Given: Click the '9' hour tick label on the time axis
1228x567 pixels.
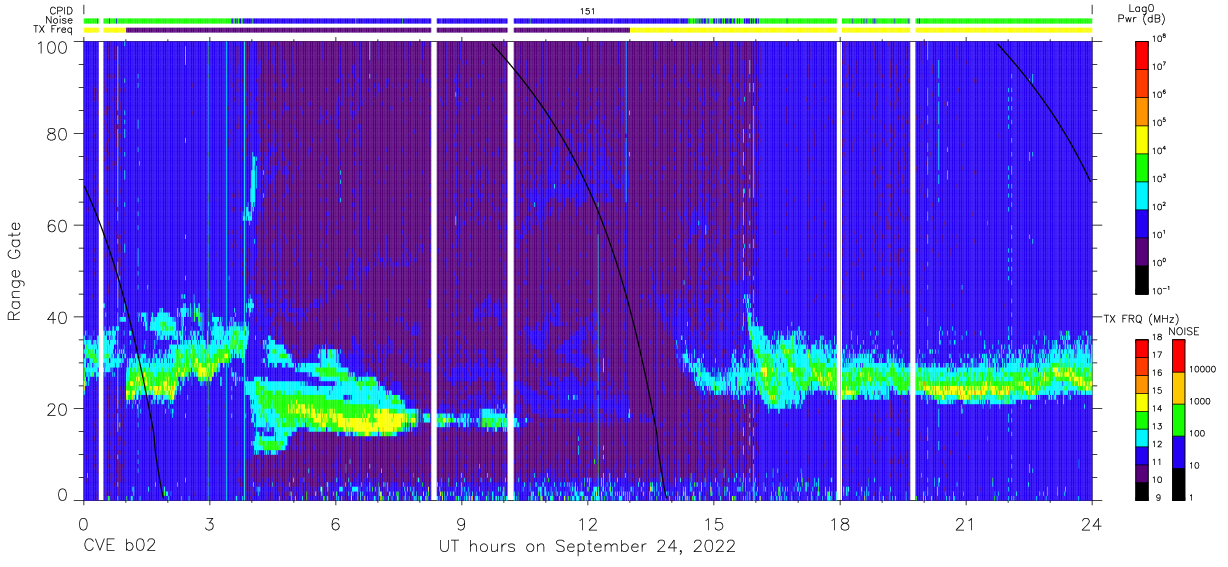Looking at the screenshot, I should tap(461, 523).
